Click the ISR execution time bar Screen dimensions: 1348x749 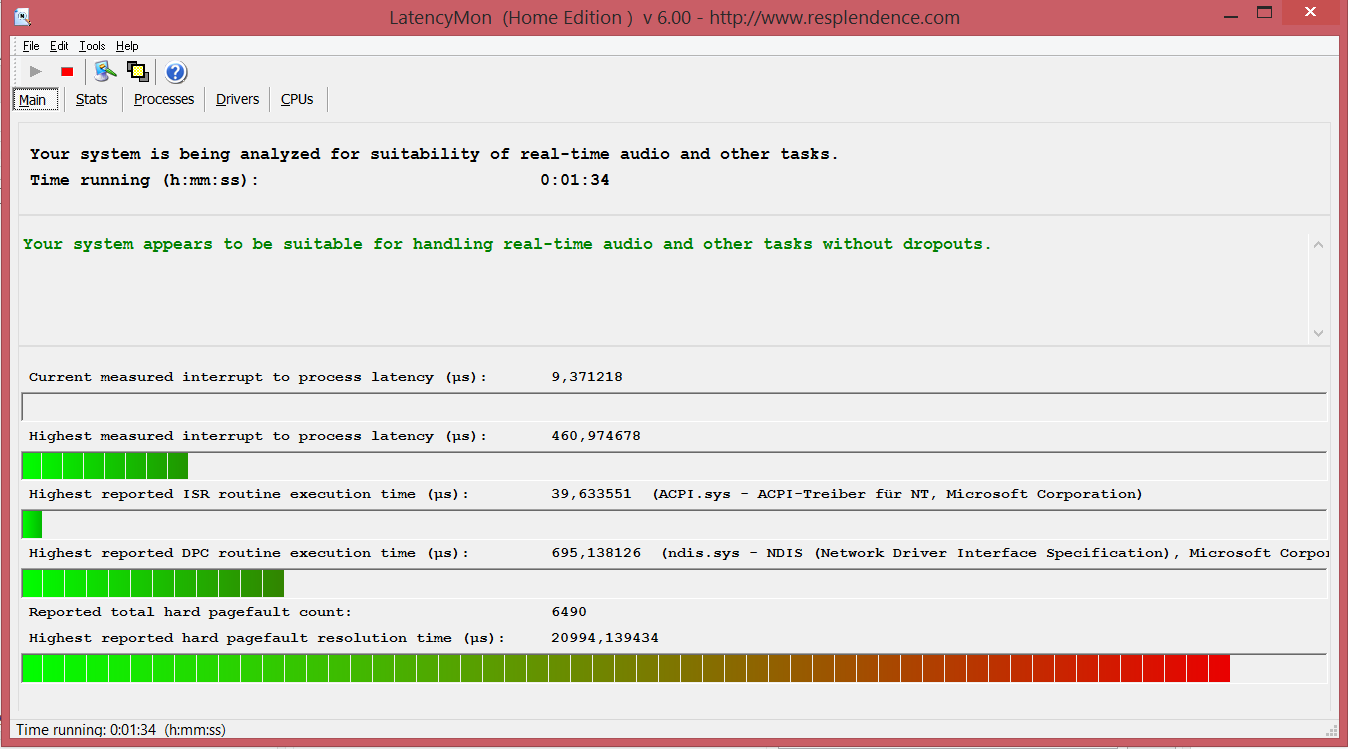tap(674, 524)
